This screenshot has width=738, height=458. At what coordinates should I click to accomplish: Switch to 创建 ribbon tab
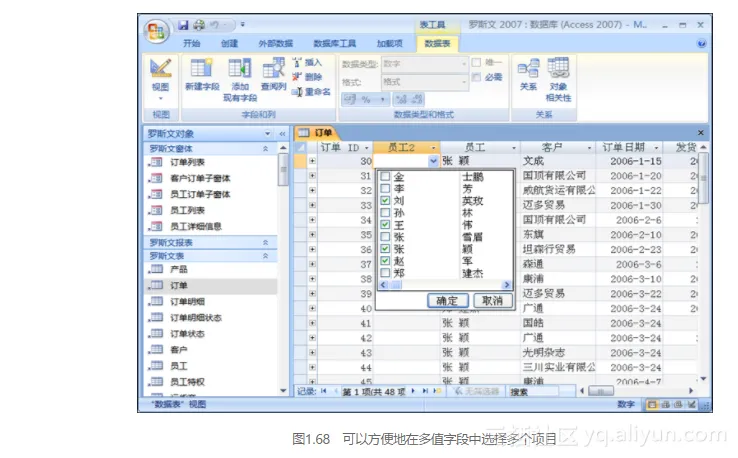229,43
